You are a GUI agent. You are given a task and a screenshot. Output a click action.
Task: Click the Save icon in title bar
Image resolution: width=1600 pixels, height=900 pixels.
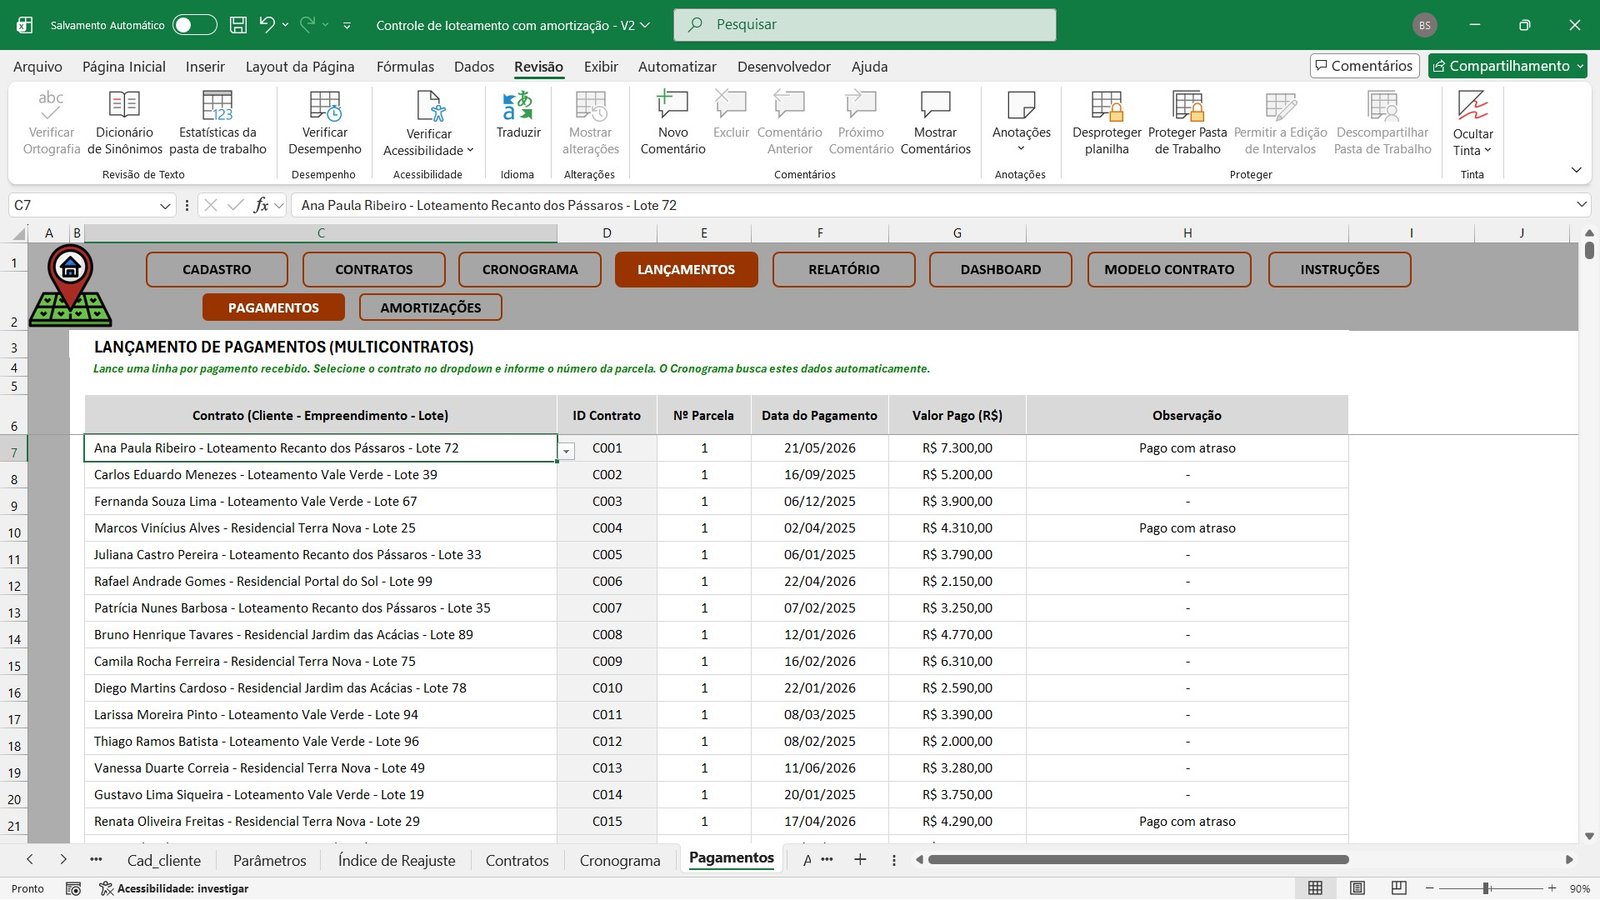pos(238,25)
